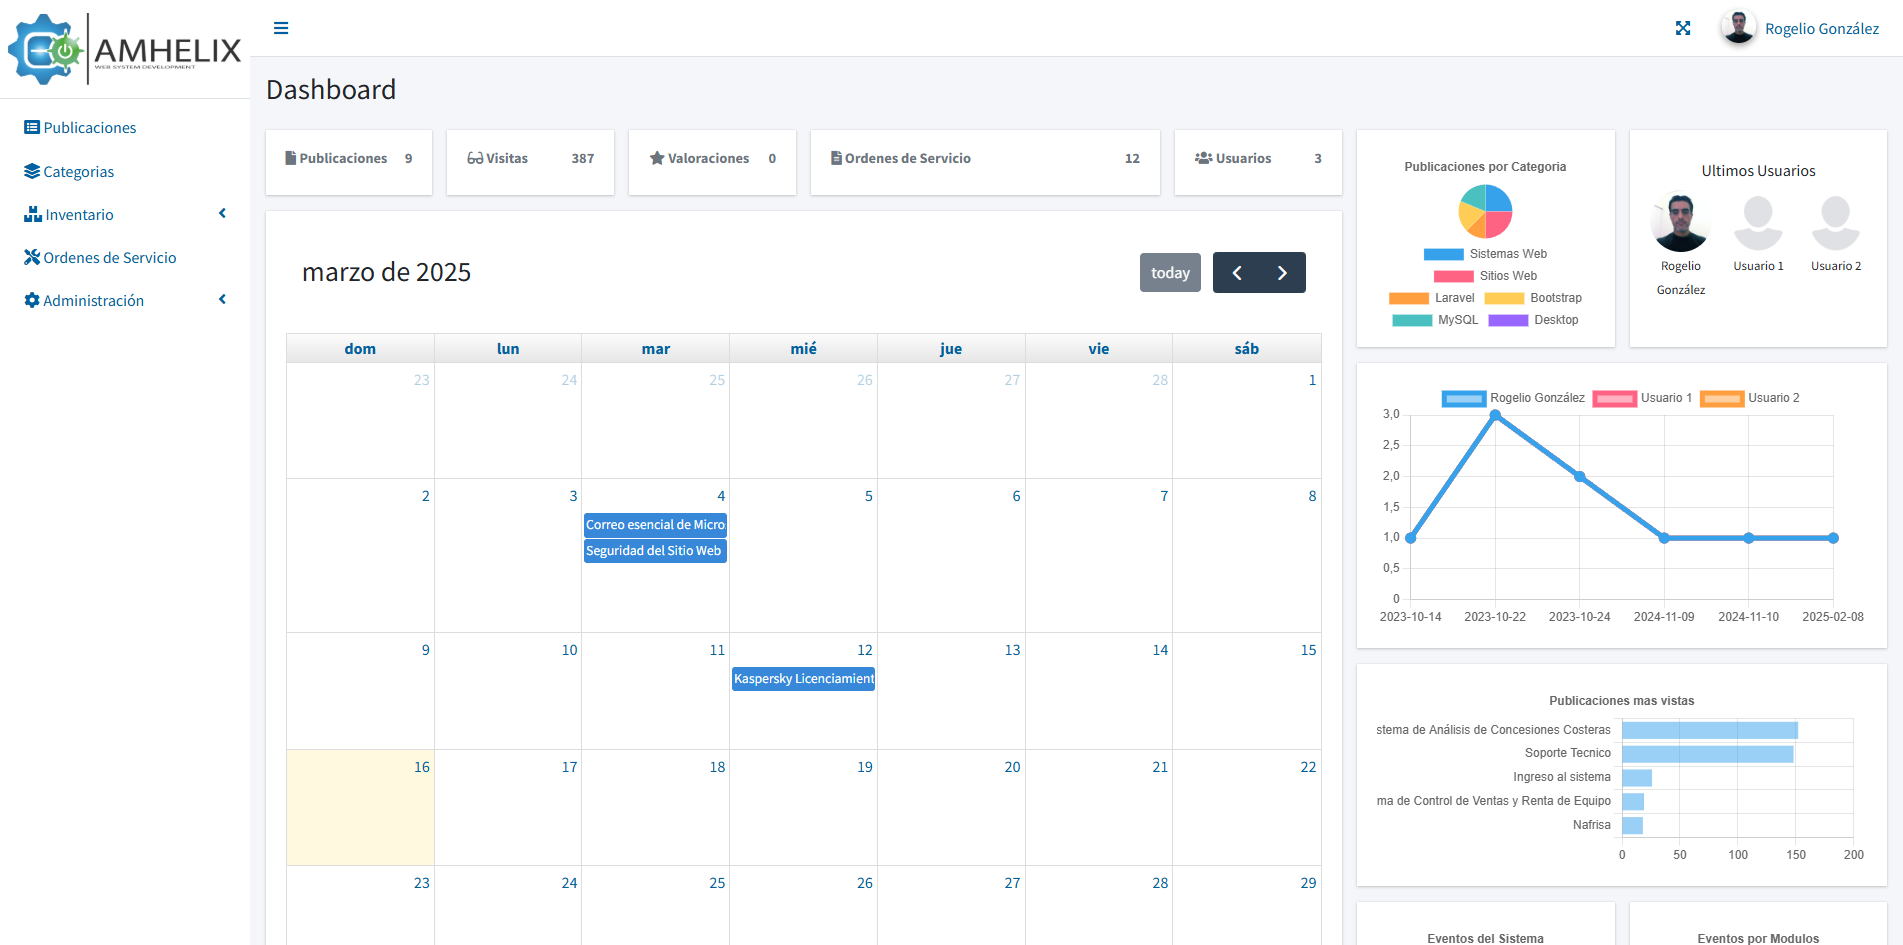Toggle Usuario 2 series in chart legend
This screenshot has width=1903, height=945.
tap(1721, 398)
